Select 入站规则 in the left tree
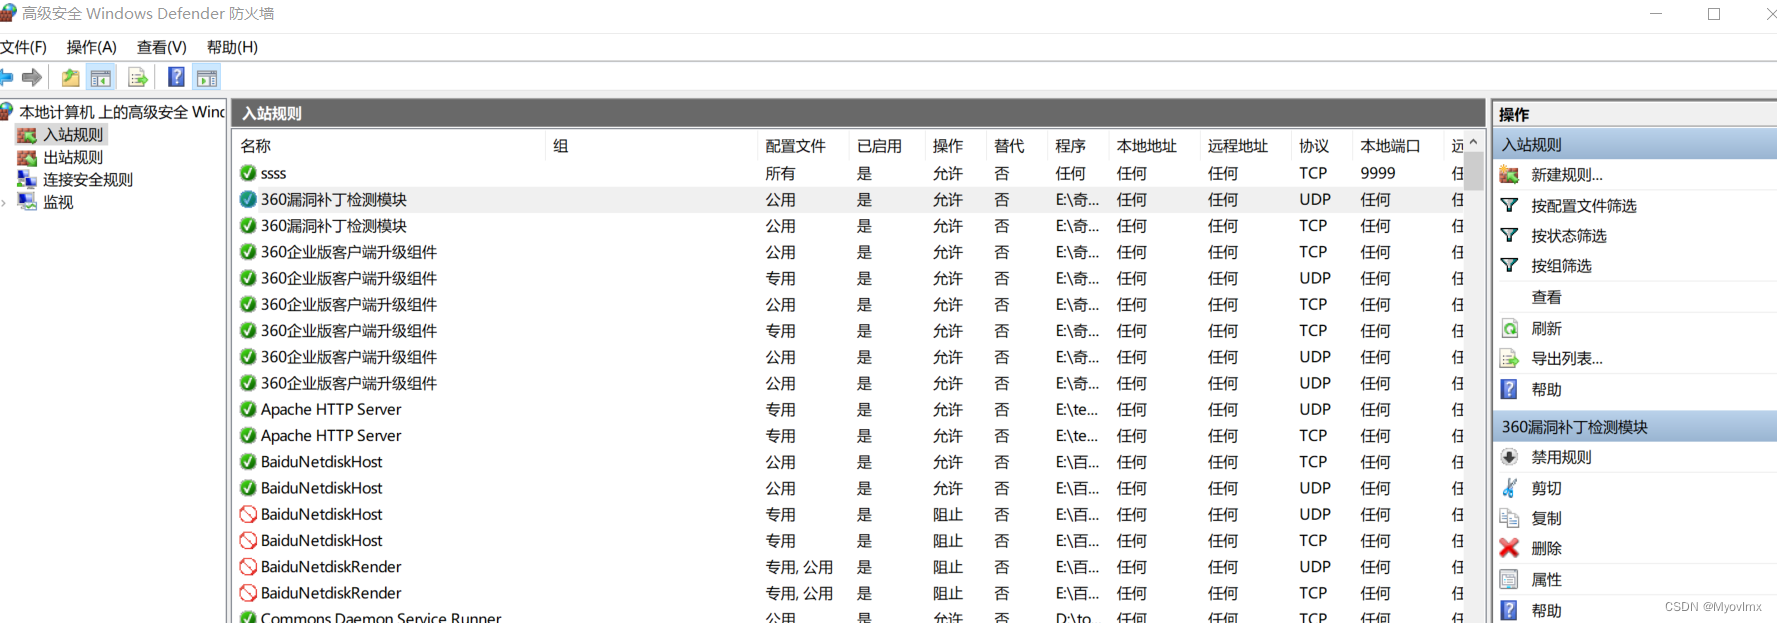Screen dimensions: 1777x623 coord(73,135)
